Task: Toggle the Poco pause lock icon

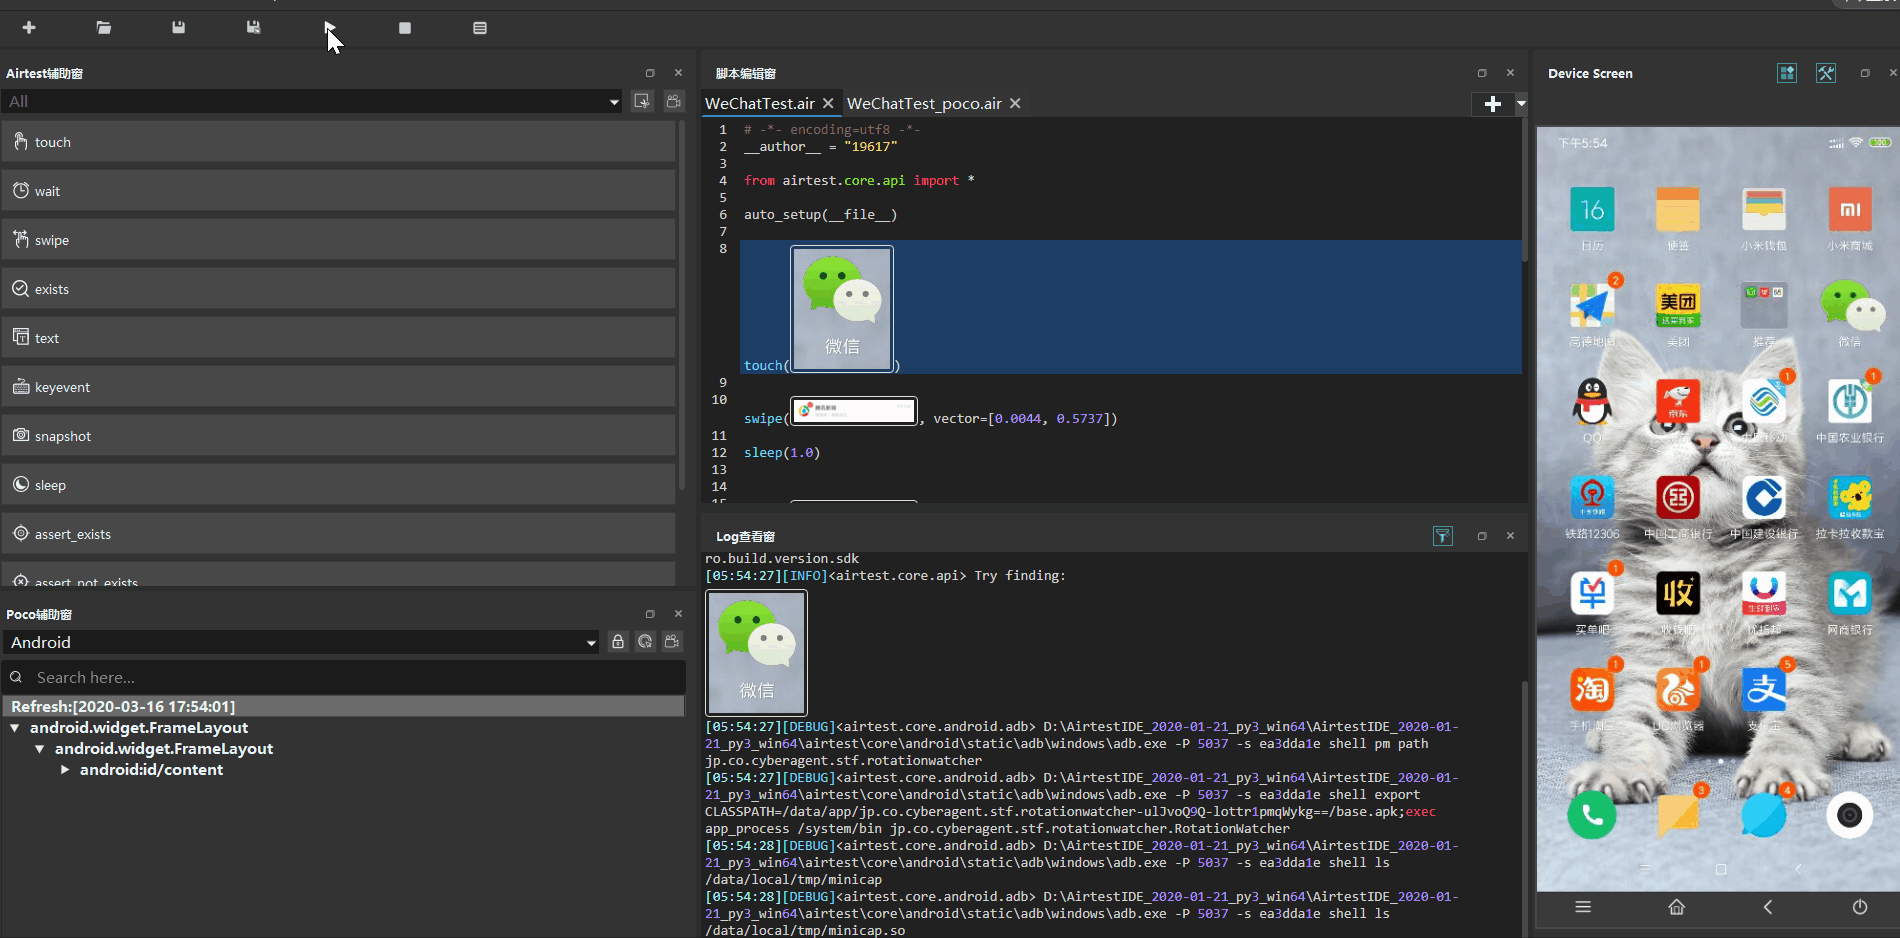Action: point(618,642)
